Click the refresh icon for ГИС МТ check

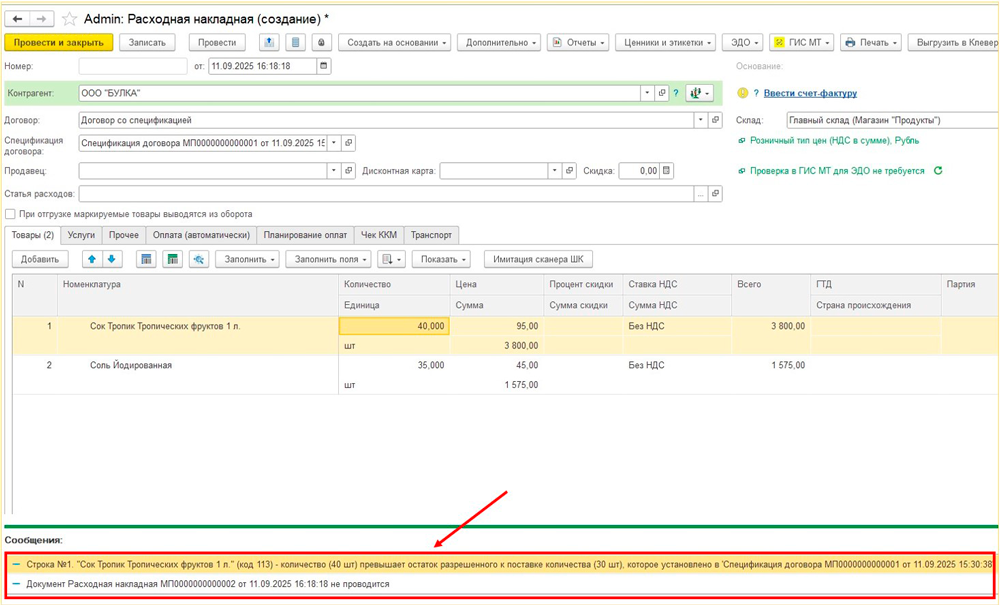(937, 171)
